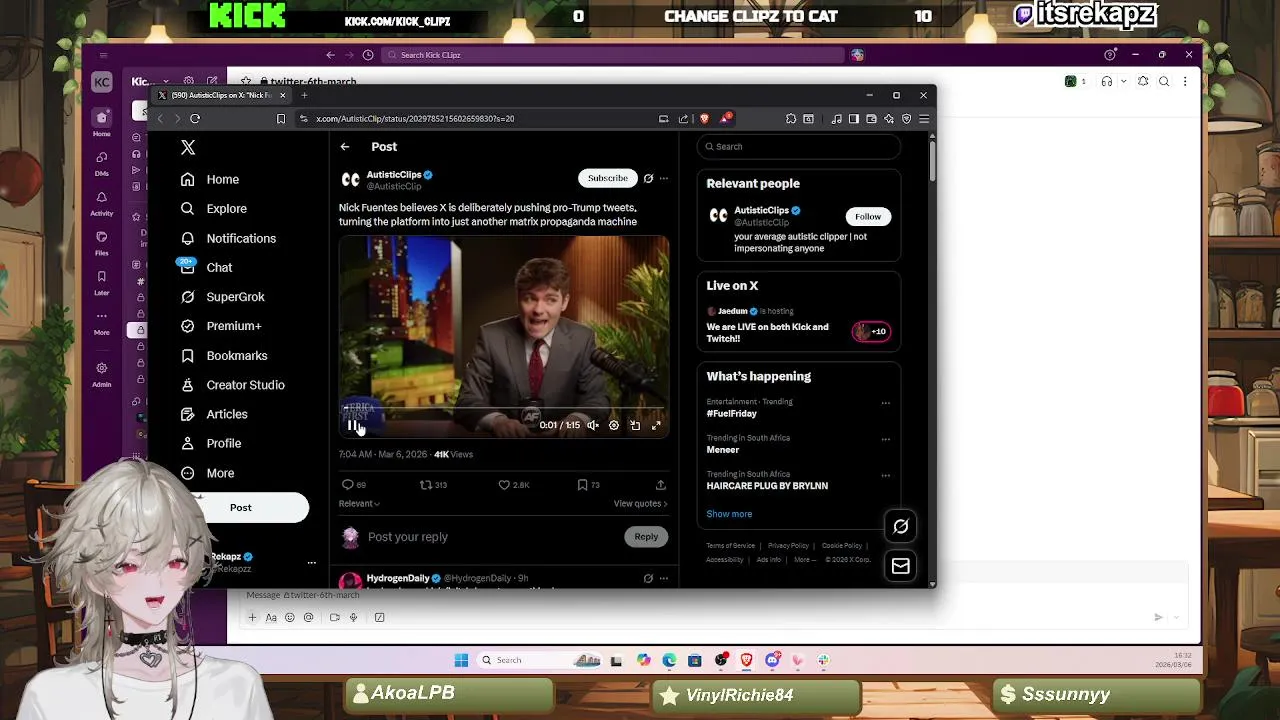This screenshot has height=720, width=1280.
Task: Open the X logo home
Action: pos(188,147)
